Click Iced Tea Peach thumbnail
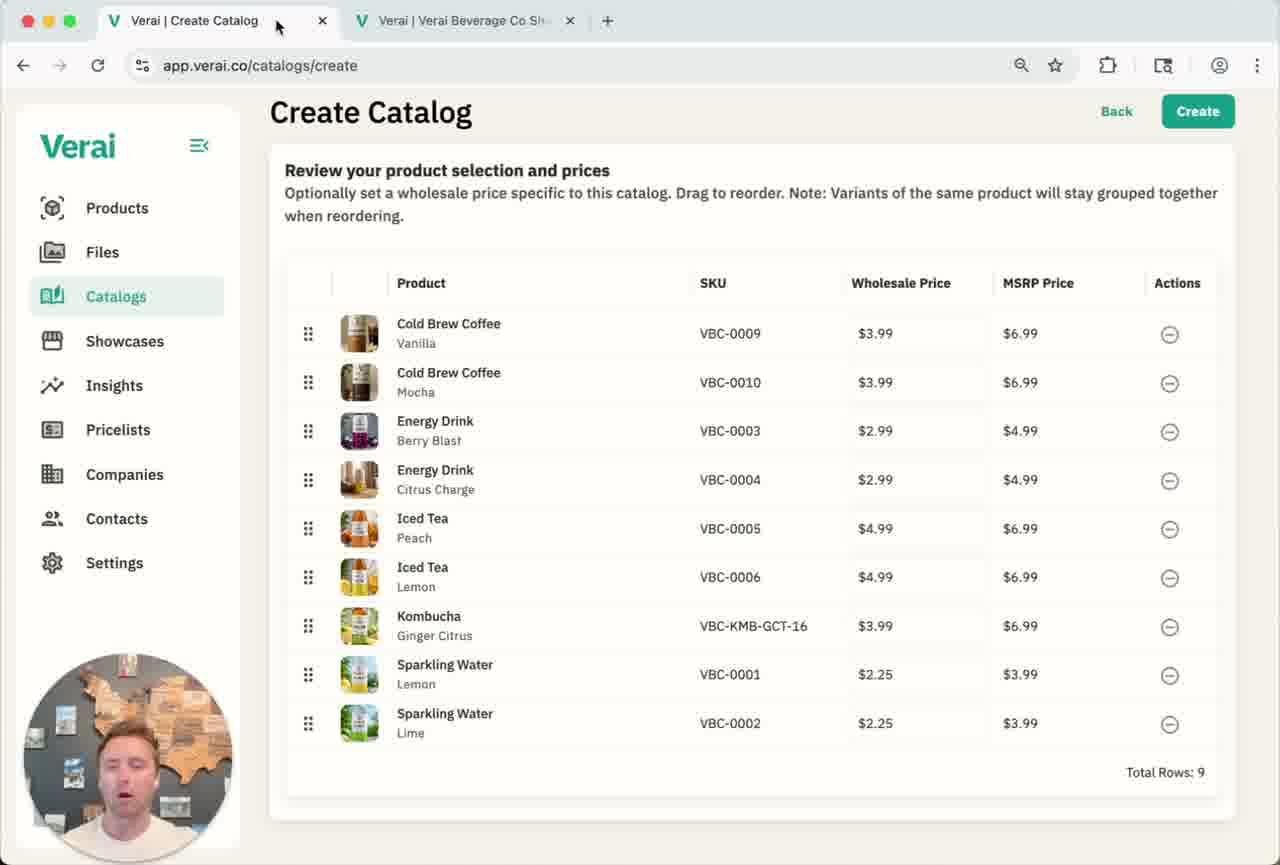This screenshot has height=865, width=1280. click(x=359, y=528)
